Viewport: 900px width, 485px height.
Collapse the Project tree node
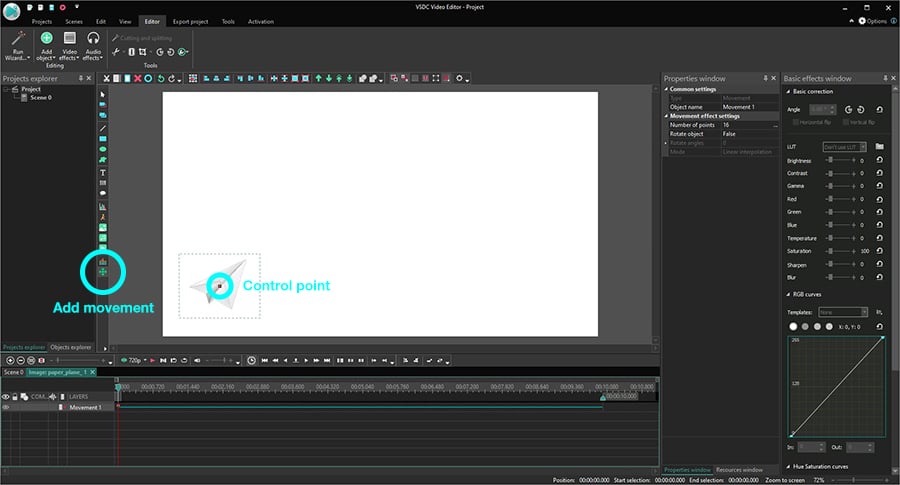(x=6, y=90)
